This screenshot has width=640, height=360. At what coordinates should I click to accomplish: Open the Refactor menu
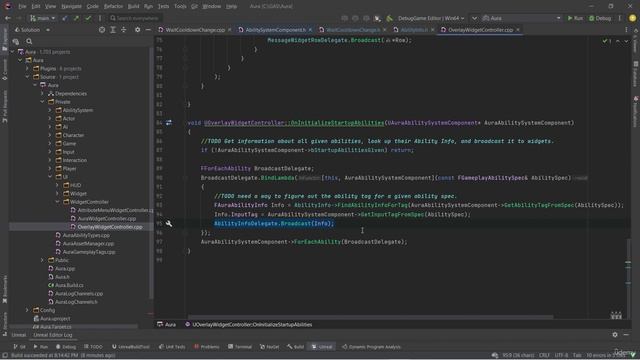point(113,7)
